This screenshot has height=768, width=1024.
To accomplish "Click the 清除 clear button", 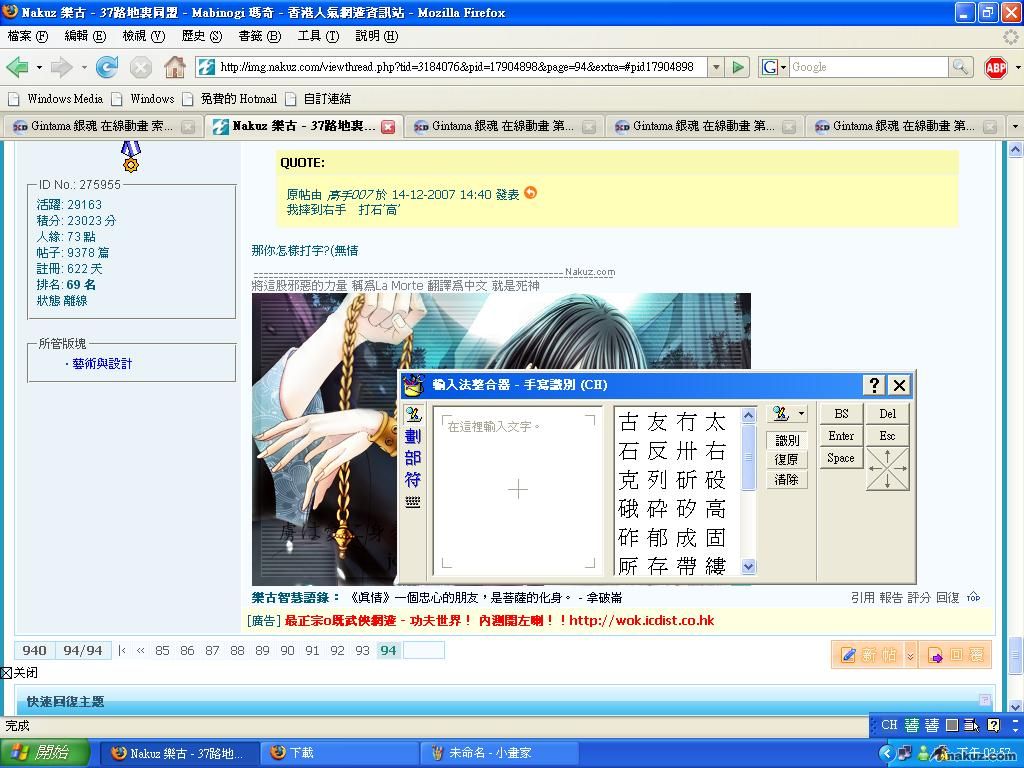I will (787, 480).
